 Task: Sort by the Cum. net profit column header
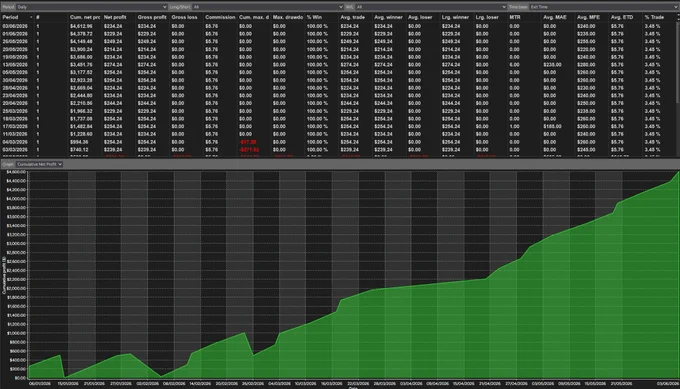85,17
